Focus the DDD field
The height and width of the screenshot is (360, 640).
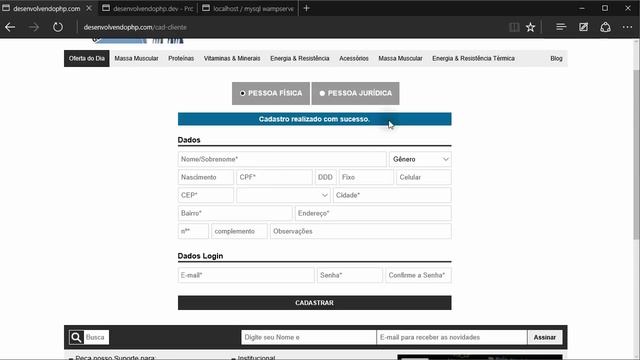326,177
